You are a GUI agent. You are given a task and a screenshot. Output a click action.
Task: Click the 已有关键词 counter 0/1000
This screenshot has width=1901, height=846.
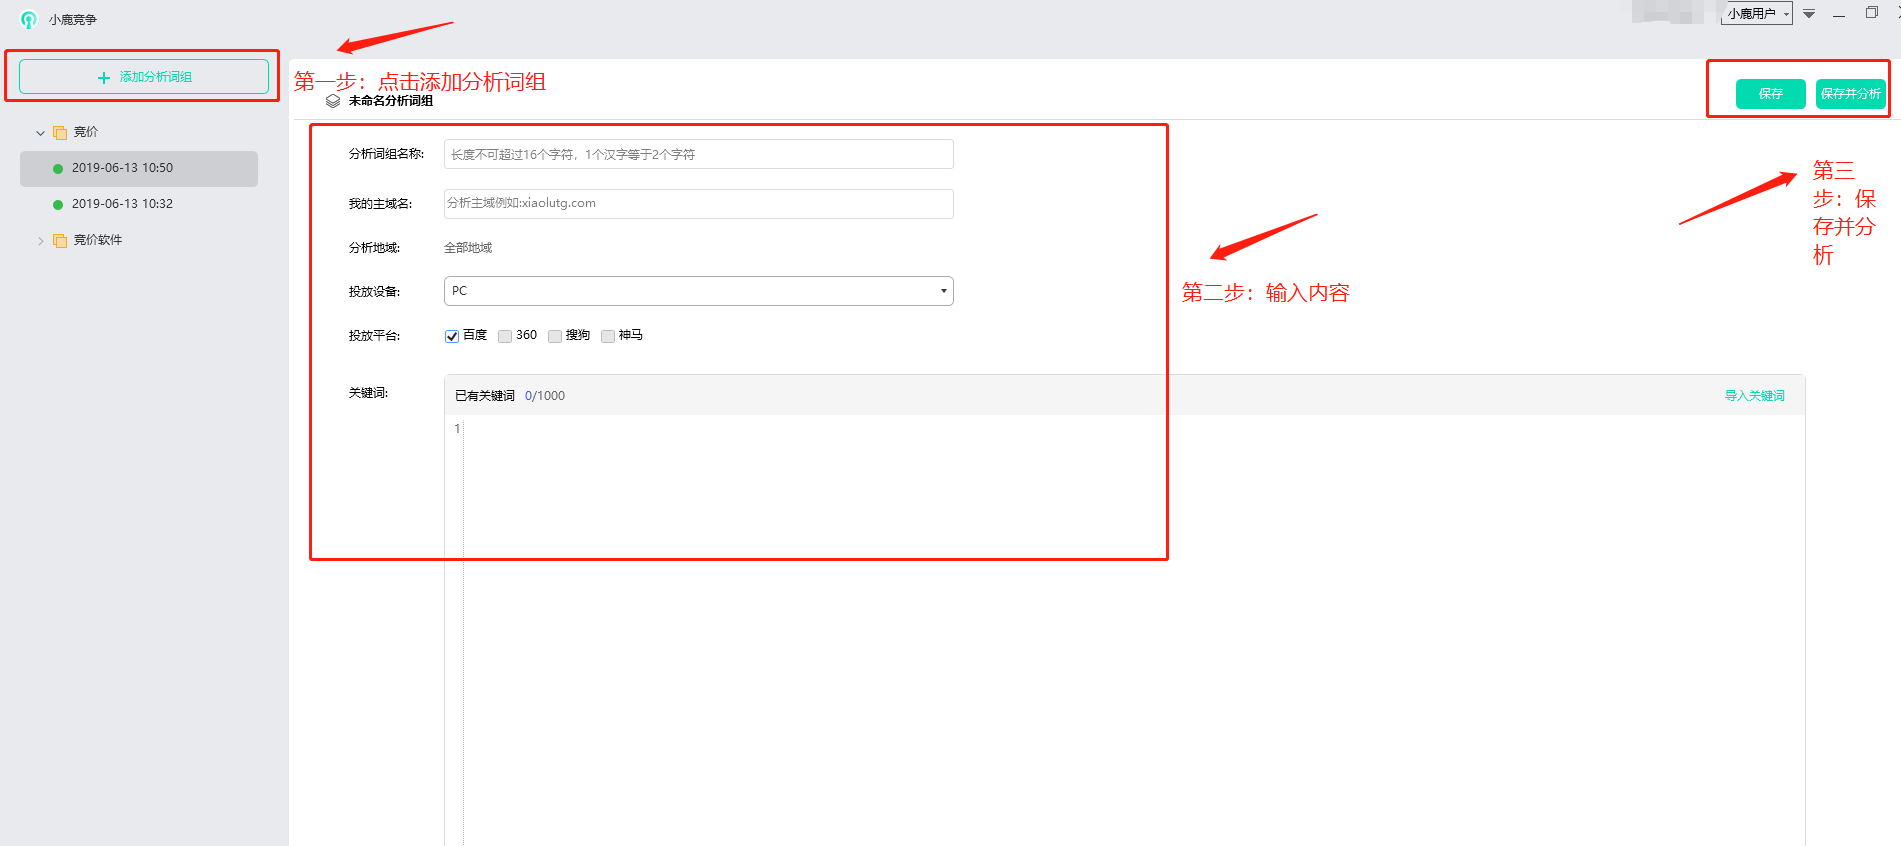(x=545, y=396)
